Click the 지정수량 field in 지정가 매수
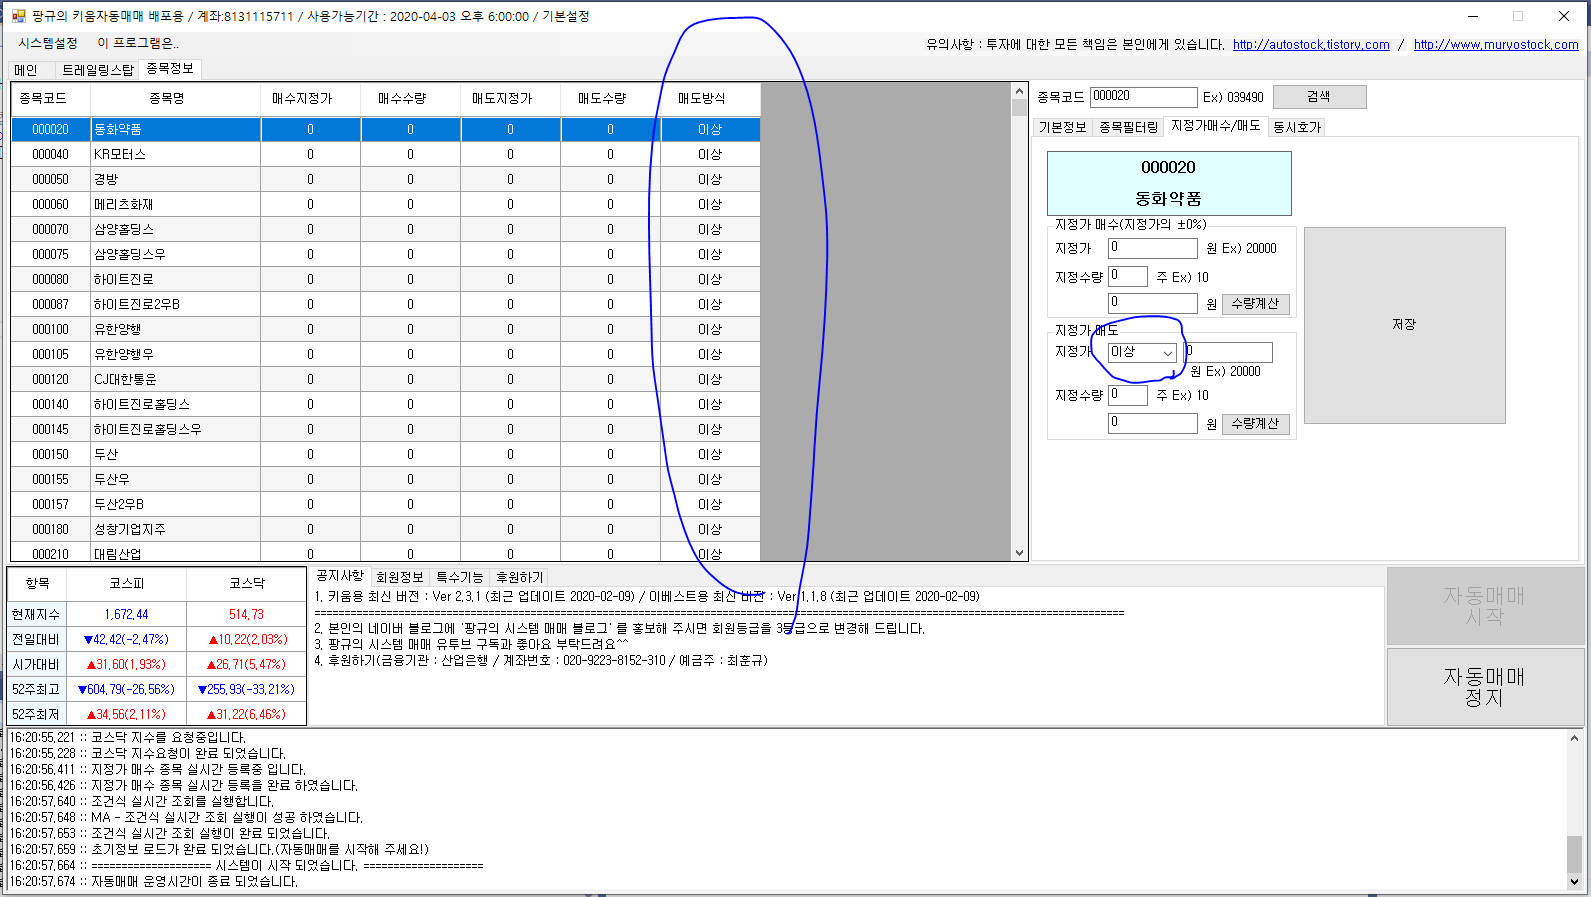 tap(1127, 276)
